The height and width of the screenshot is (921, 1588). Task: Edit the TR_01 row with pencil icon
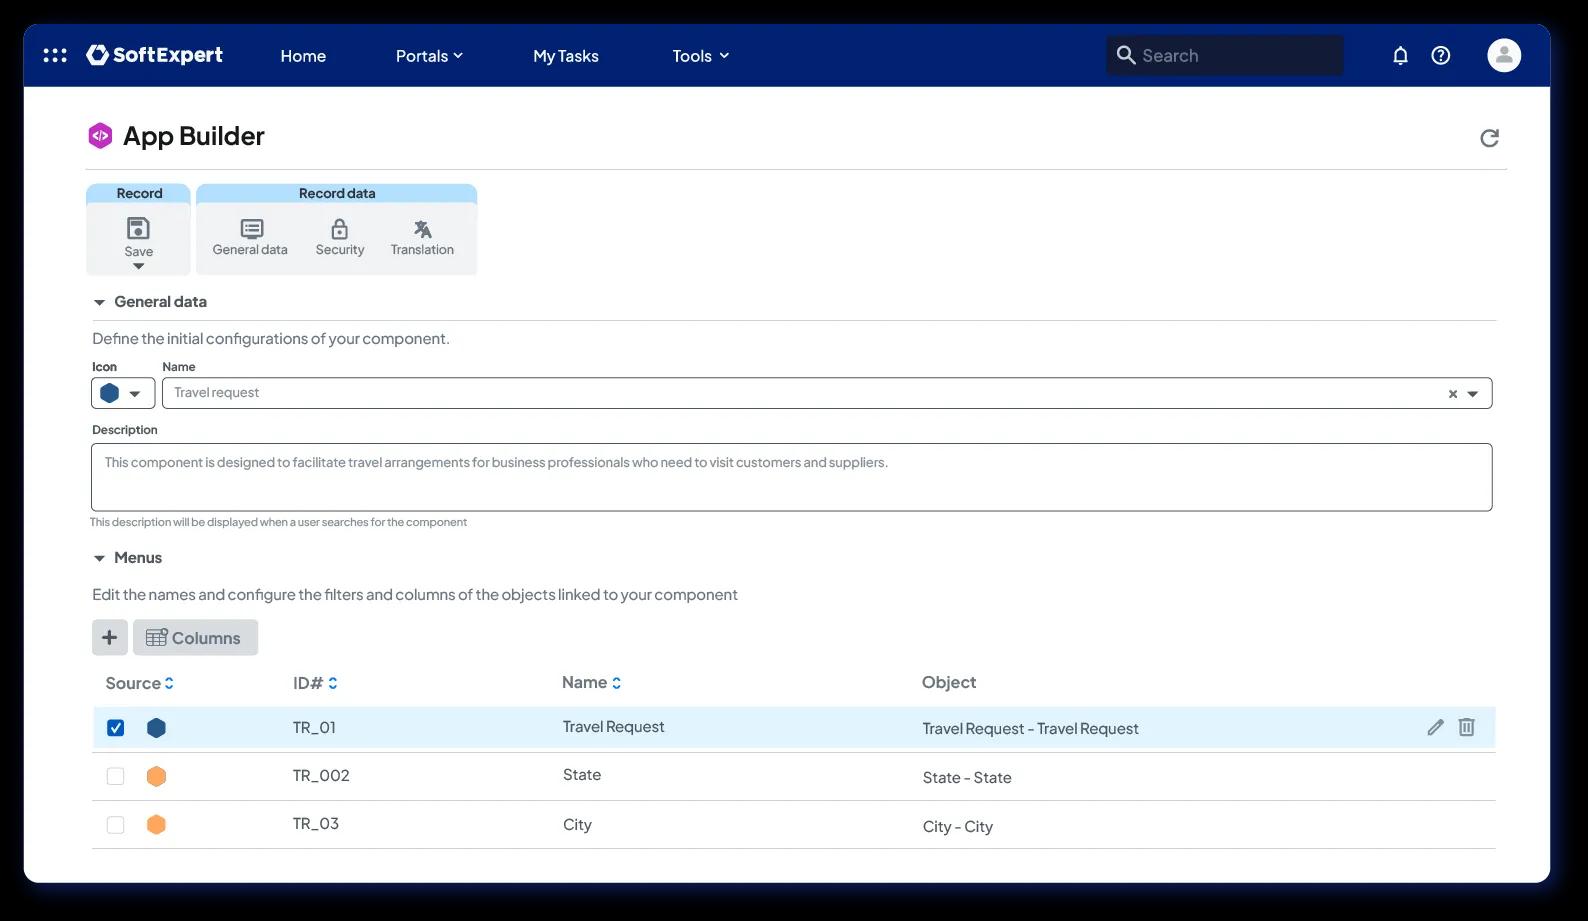coord(1435,727)
